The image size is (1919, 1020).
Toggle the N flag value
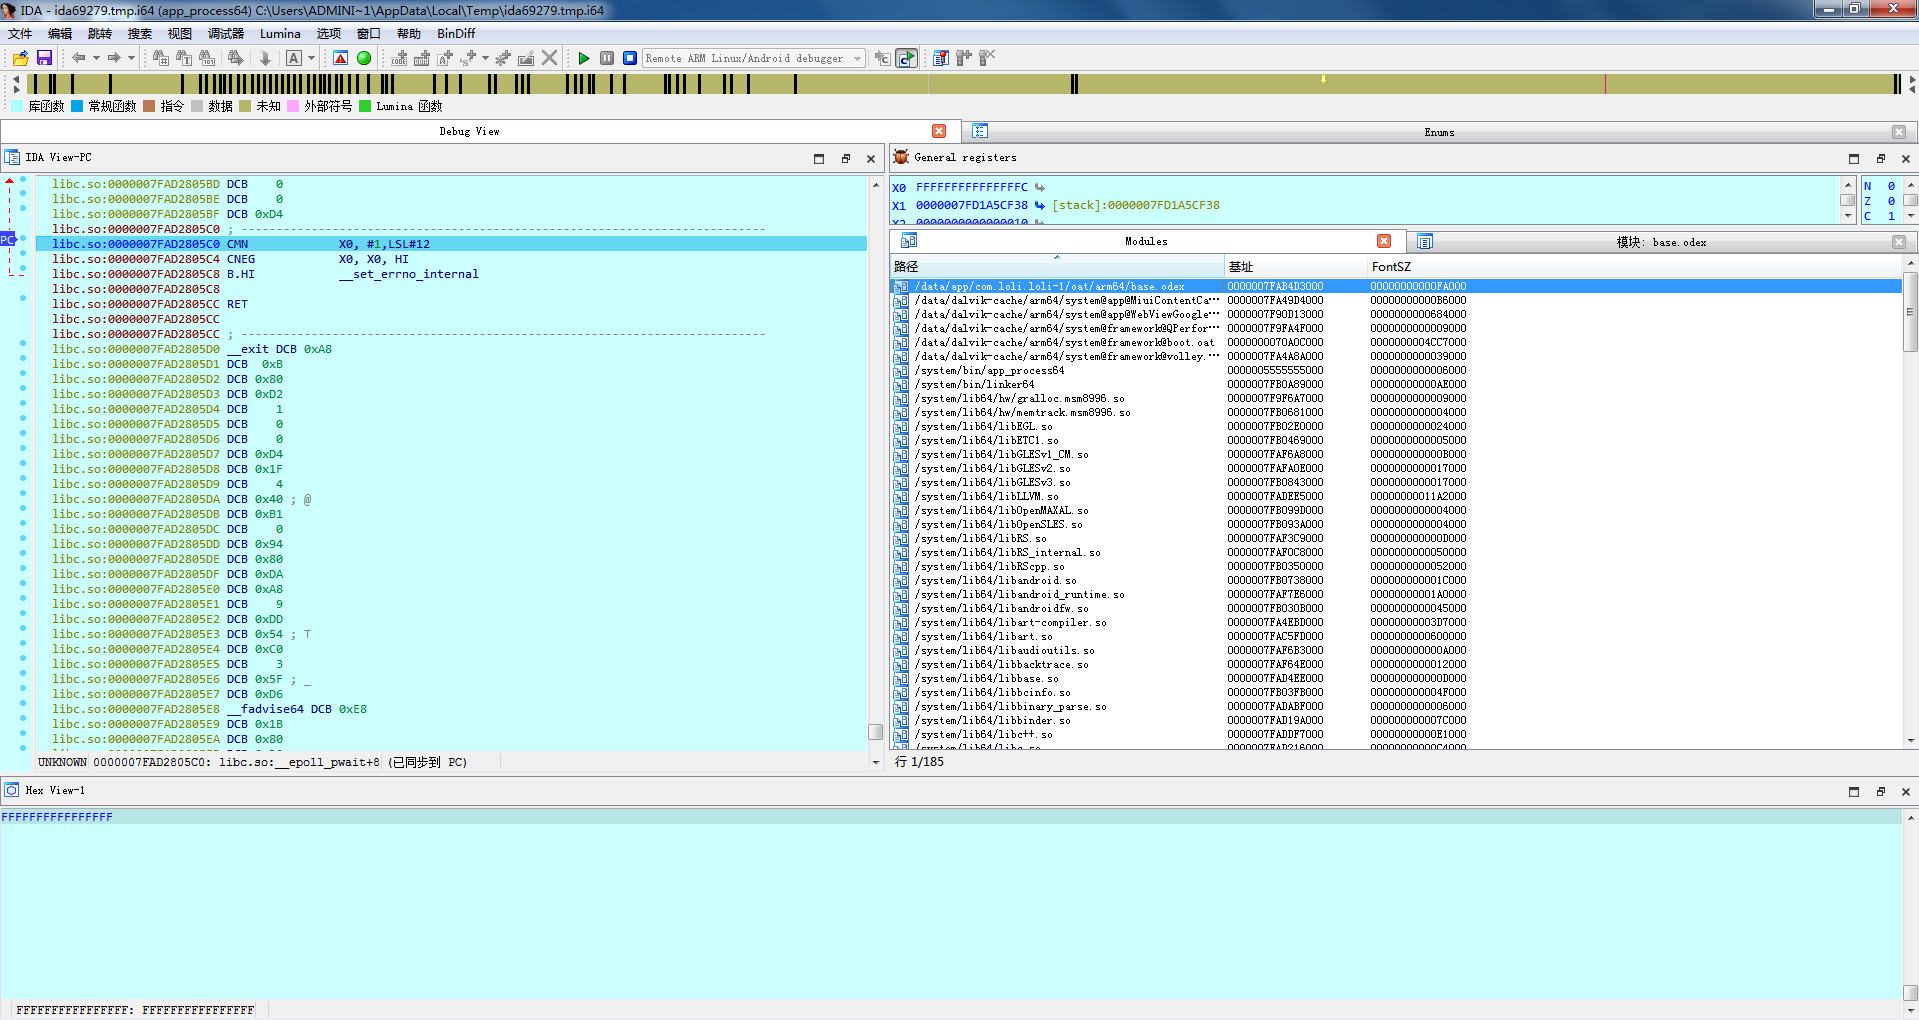(x=1890, y=186)
